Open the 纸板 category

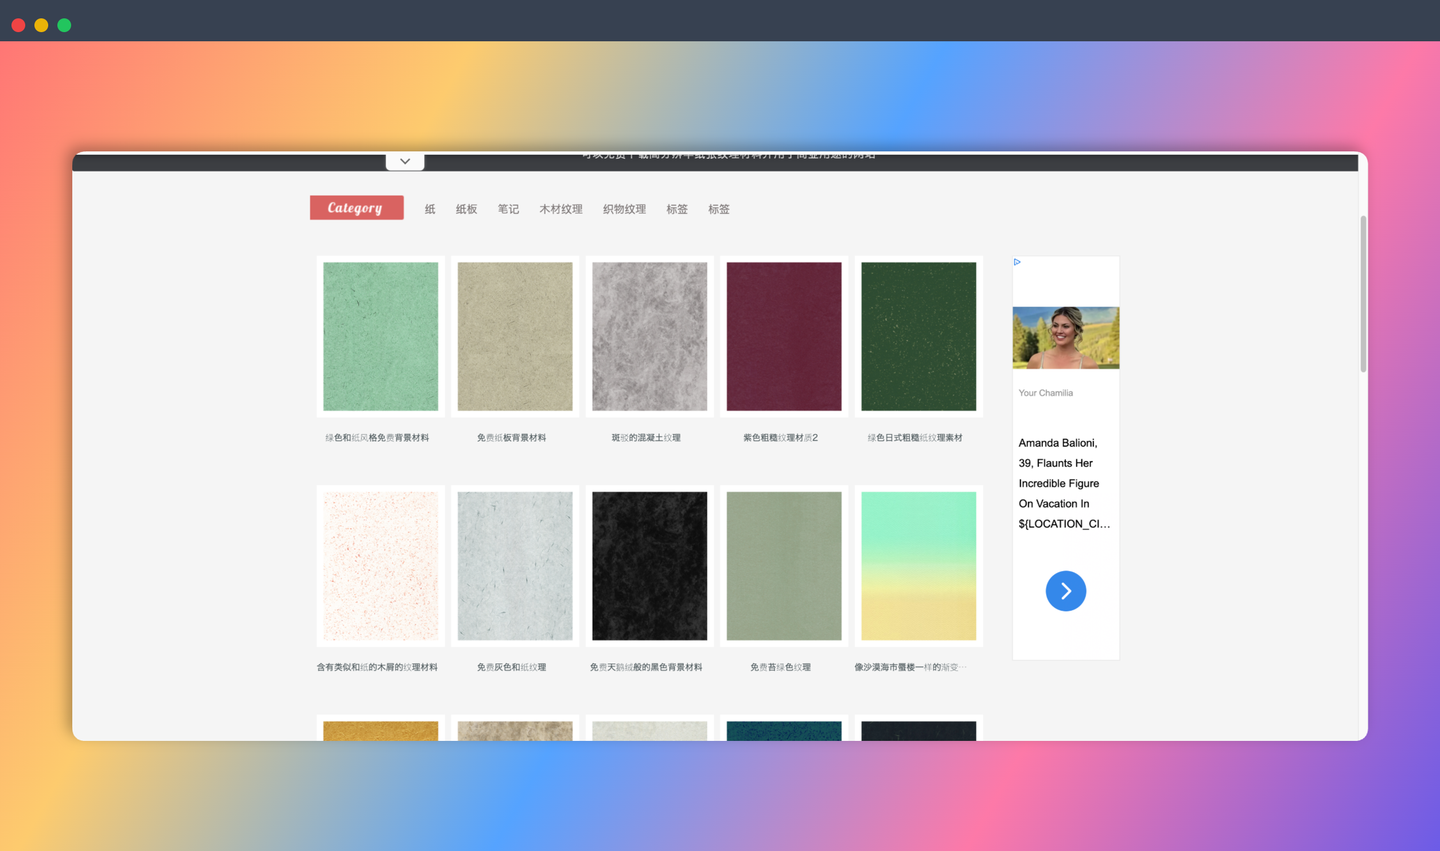[466, 209]
